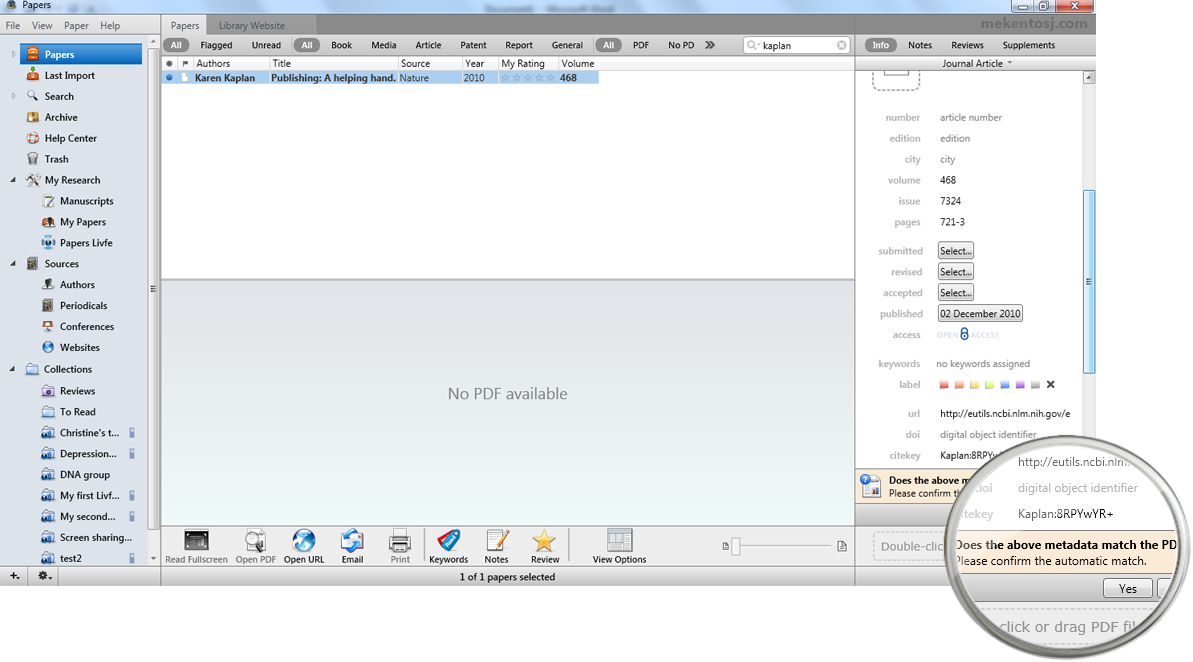This screenshot has height=662, width=1193.
Task: Click Select button for submitted date
Action: coord(956,251)
